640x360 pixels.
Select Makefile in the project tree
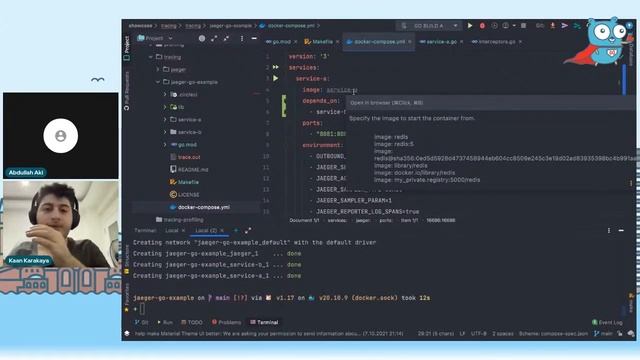click(184, 182)
